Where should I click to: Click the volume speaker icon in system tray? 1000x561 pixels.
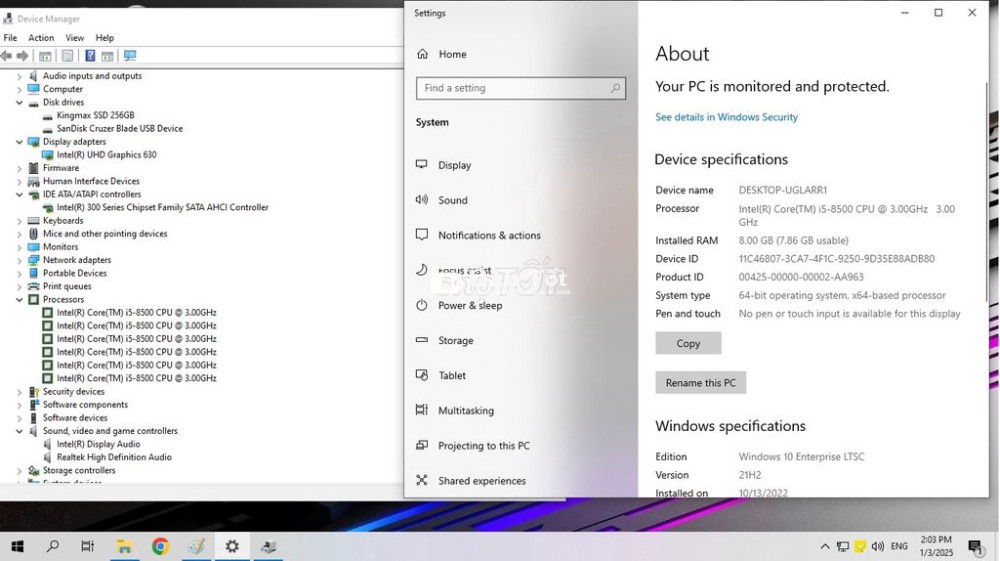(x=878, y=546)
